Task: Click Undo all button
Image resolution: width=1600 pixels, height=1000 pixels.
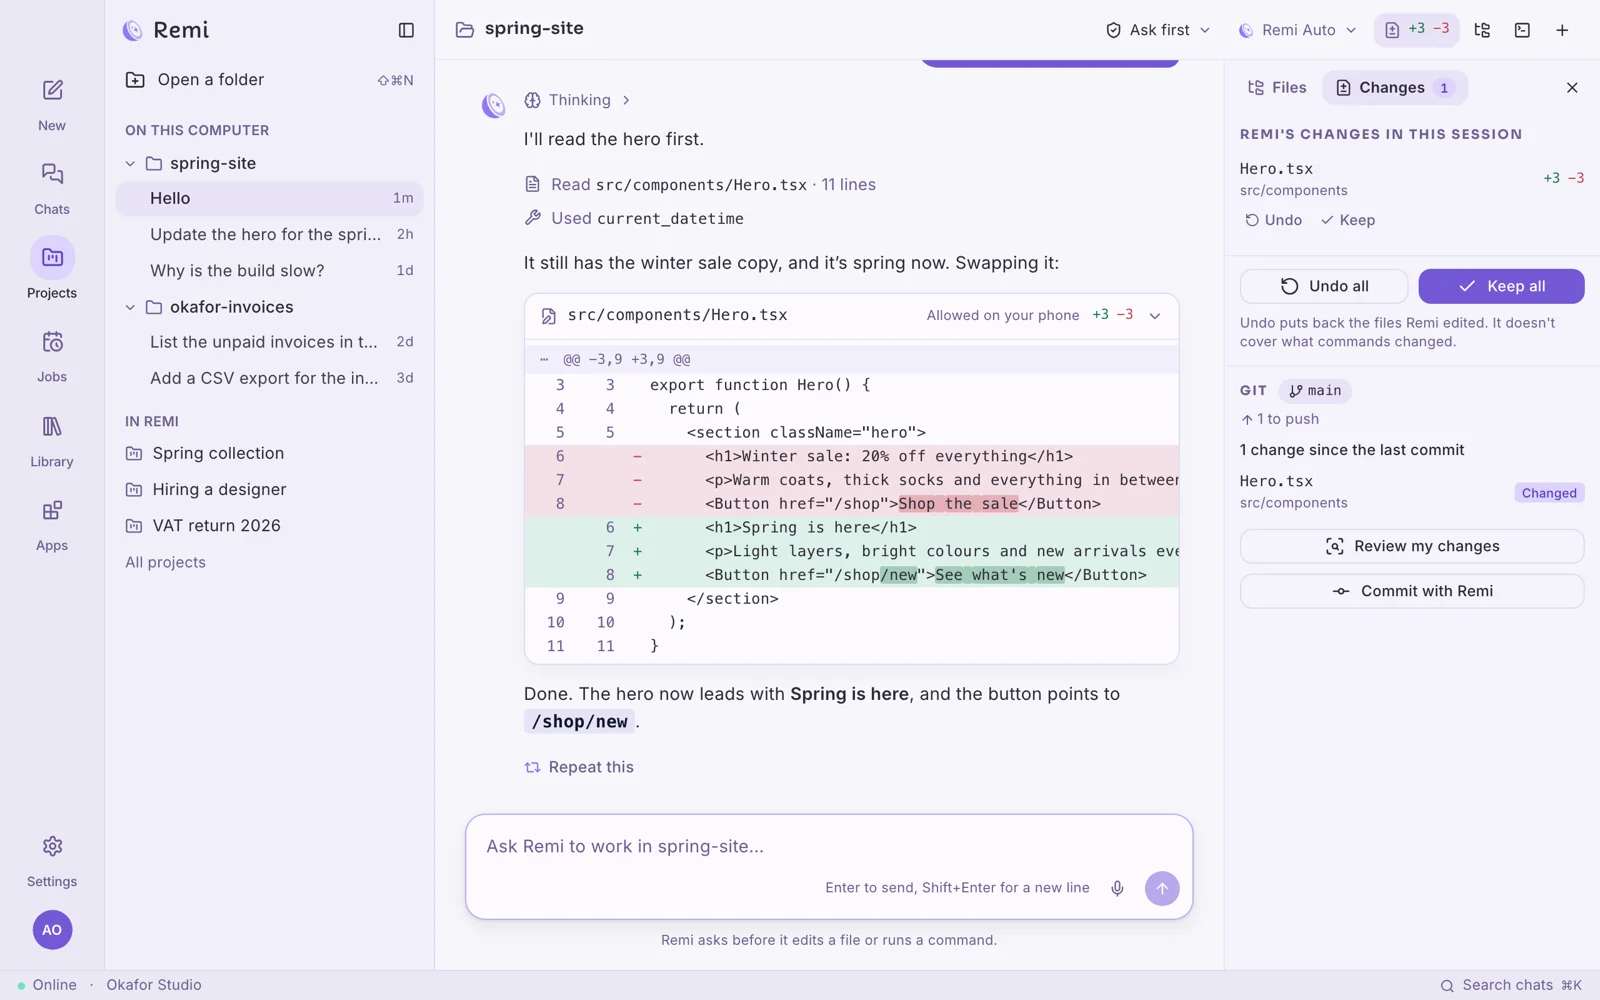Action: click(x=1324, y=286)
